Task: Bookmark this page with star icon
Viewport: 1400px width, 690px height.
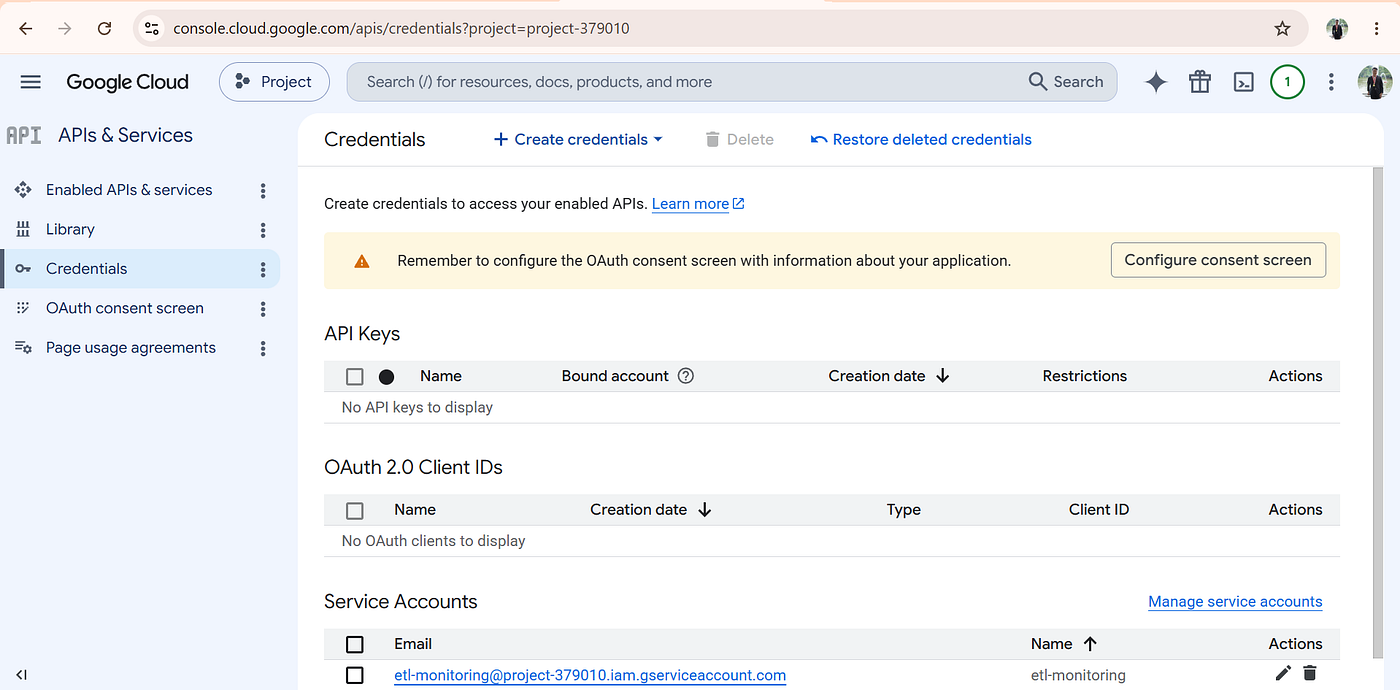Action: pyautogui.click(x=1283, y=29)
